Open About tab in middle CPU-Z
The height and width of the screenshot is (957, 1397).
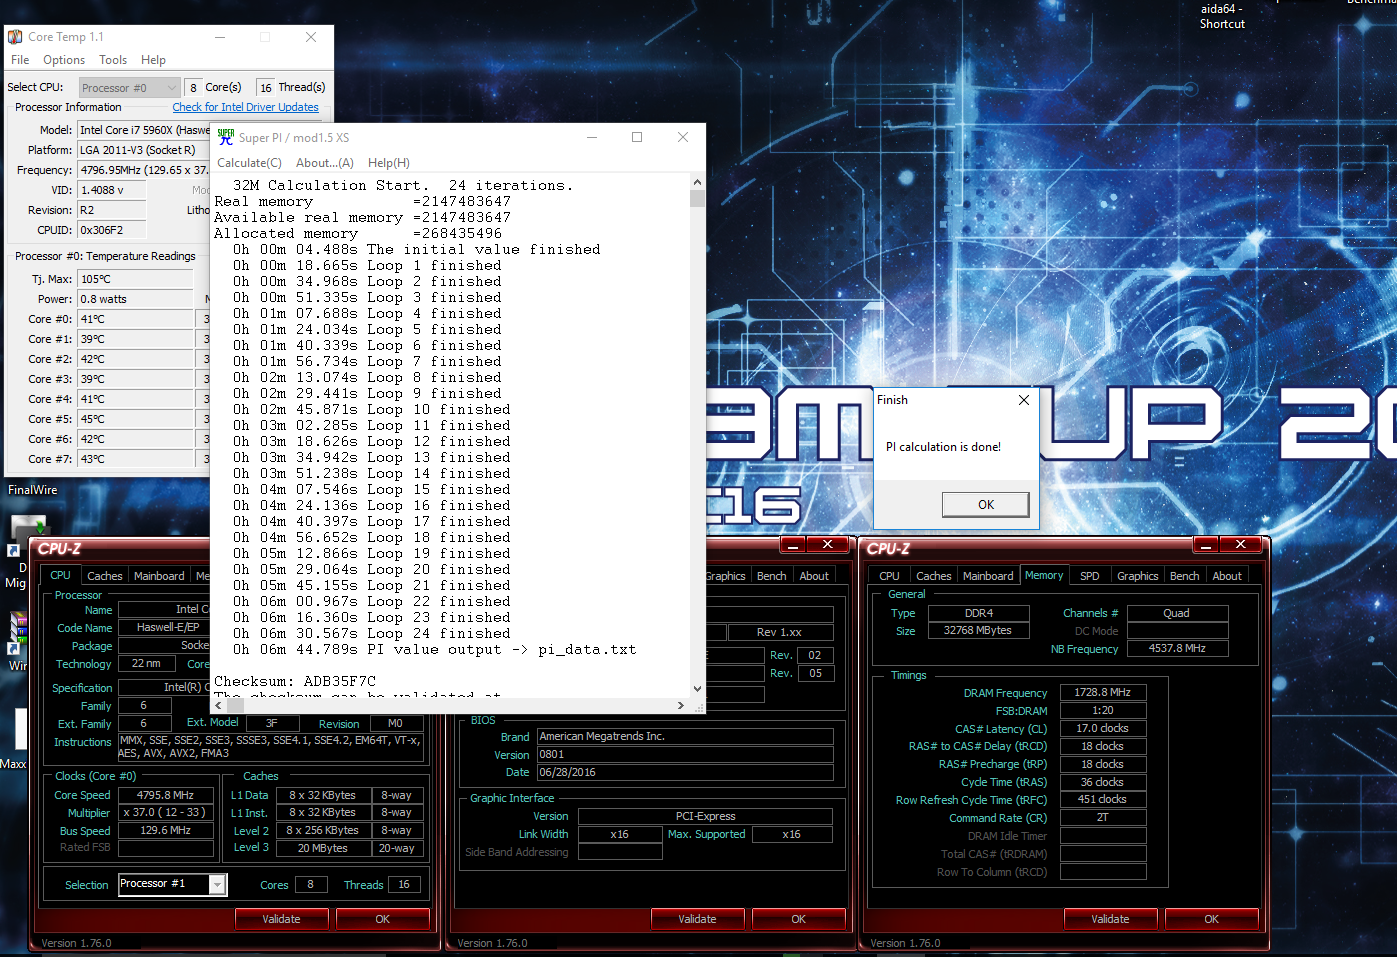814,576
